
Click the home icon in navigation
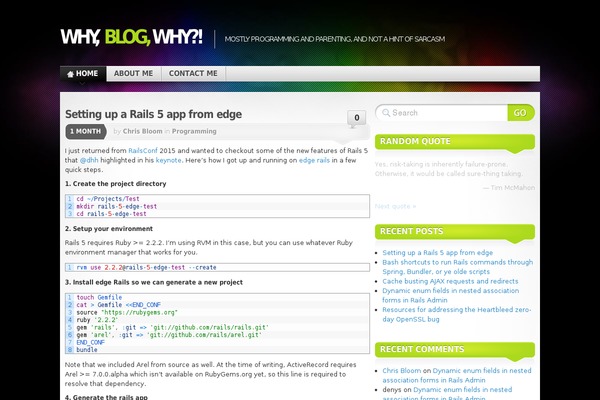tap(70, 74)
